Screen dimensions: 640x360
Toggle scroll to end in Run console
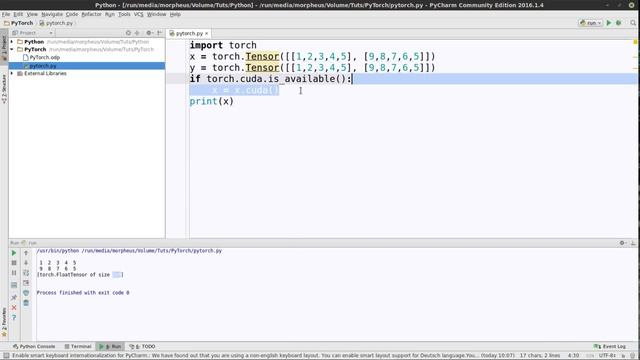[x=26, y=283]
